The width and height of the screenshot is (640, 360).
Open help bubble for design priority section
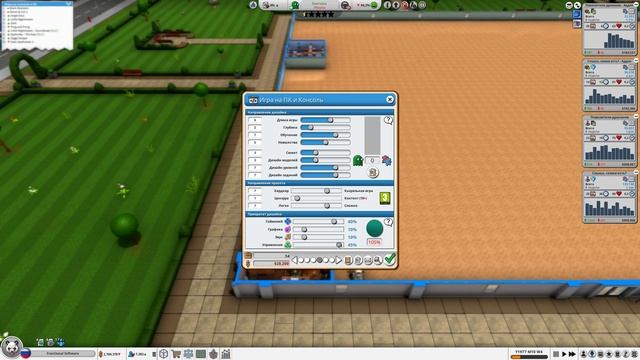pyautogui.click(x=389, y=222)
